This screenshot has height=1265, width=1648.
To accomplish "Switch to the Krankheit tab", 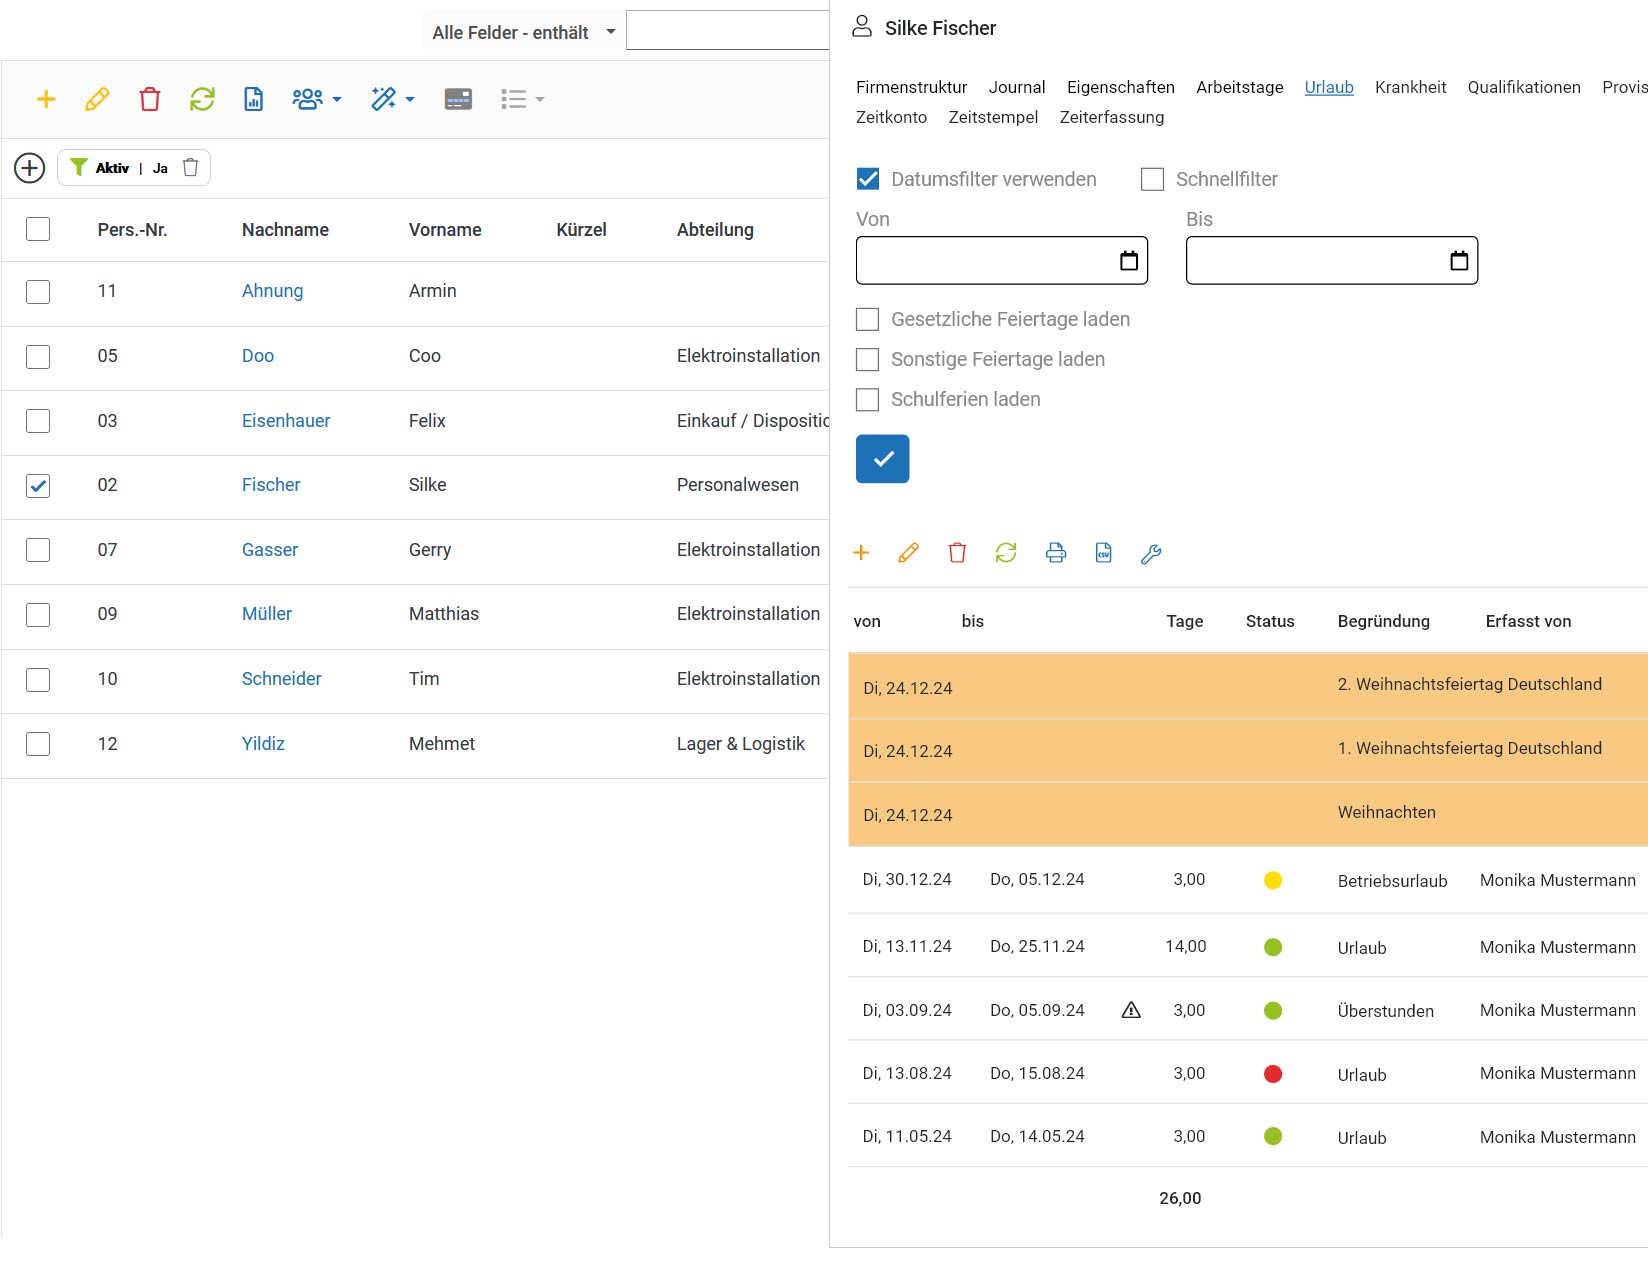I will (1410, 87).
